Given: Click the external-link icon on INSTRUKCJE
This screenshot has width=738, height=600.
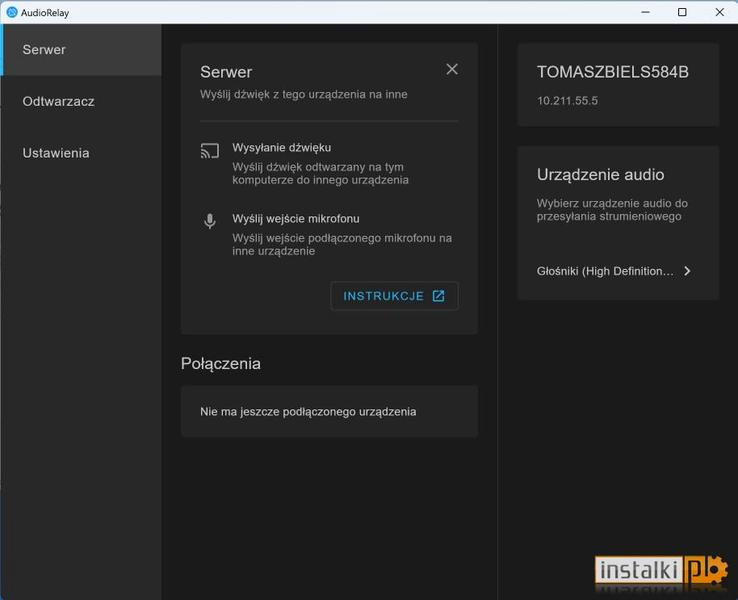Looking at the screenshot, I should [438, 296].
